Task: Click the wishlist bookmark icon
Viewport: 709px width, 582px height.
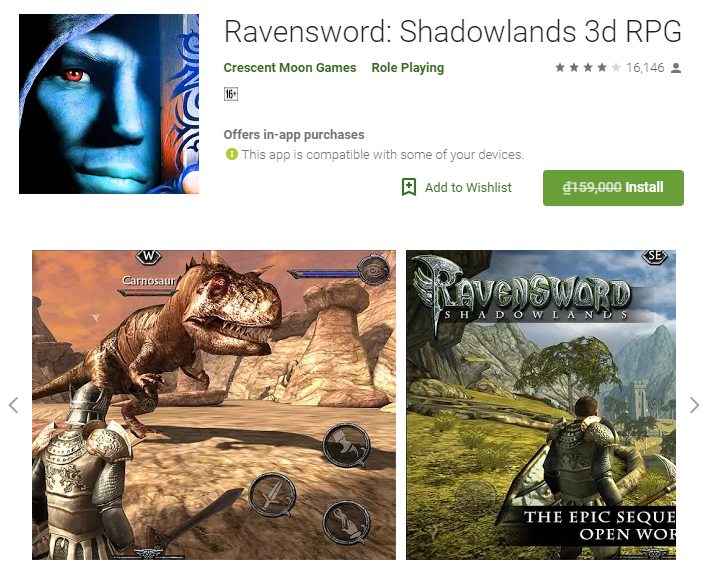Action: pos(409,187)
